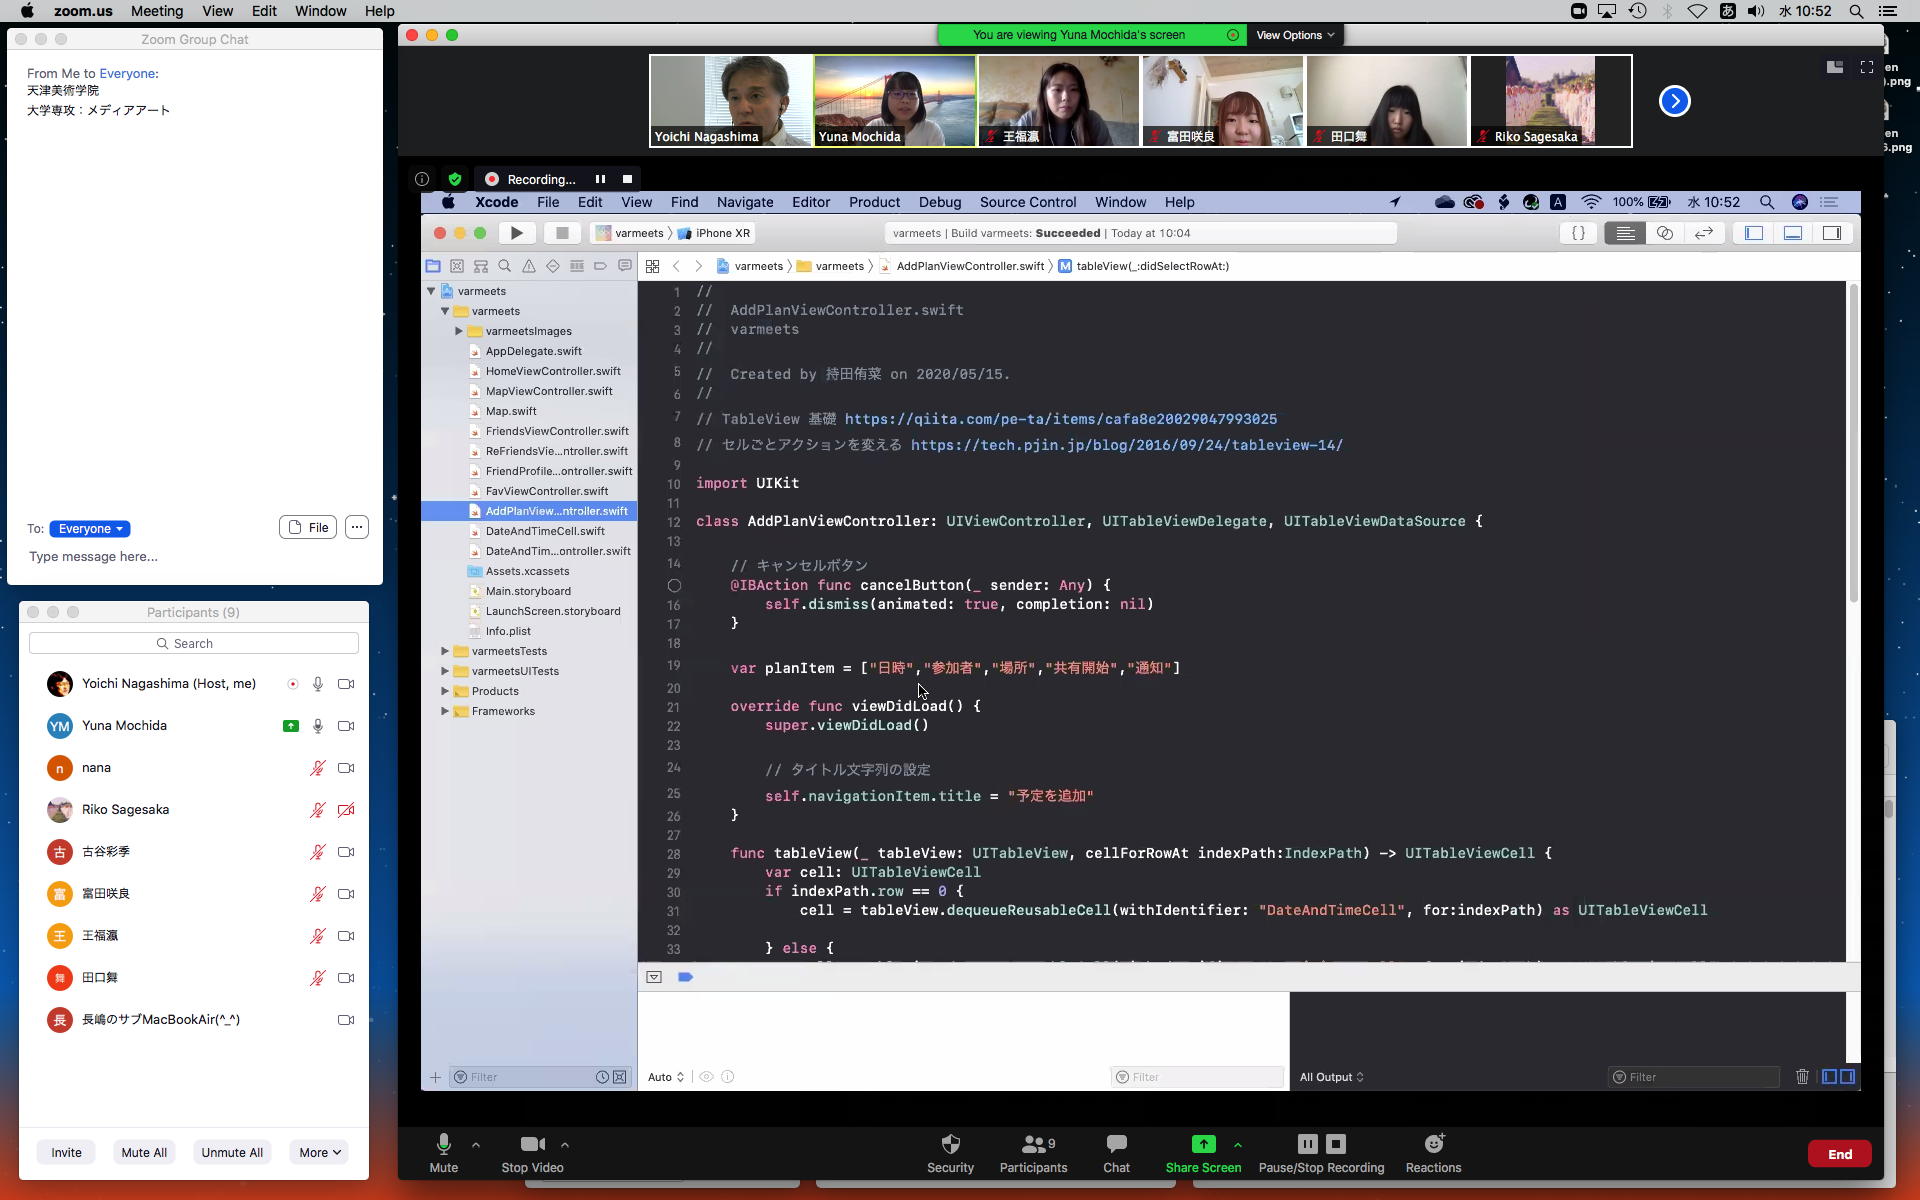This screenshot has width=1920, height=1200.
Task: Toggle Yuna Mochida's microphone in participants list
Action: coord(318,726)
